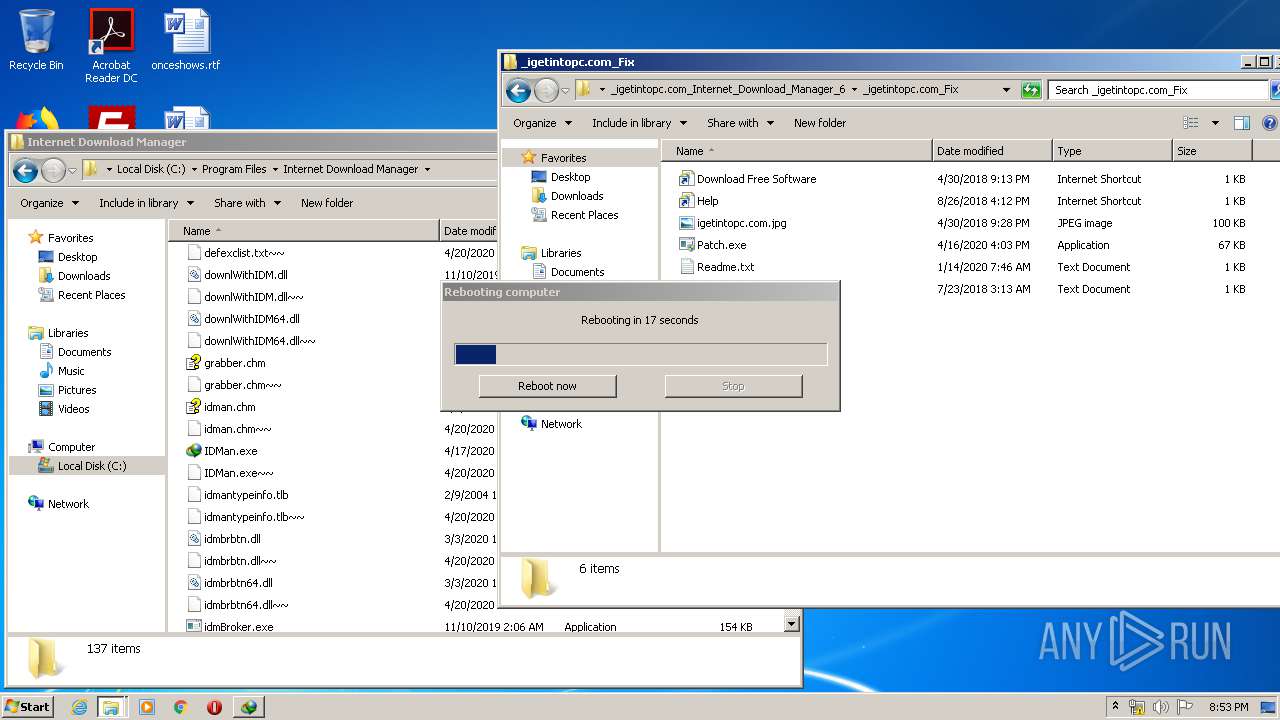
Task: Click search field in _igetintopc.com_Fix window
Action: point(1159,90)
